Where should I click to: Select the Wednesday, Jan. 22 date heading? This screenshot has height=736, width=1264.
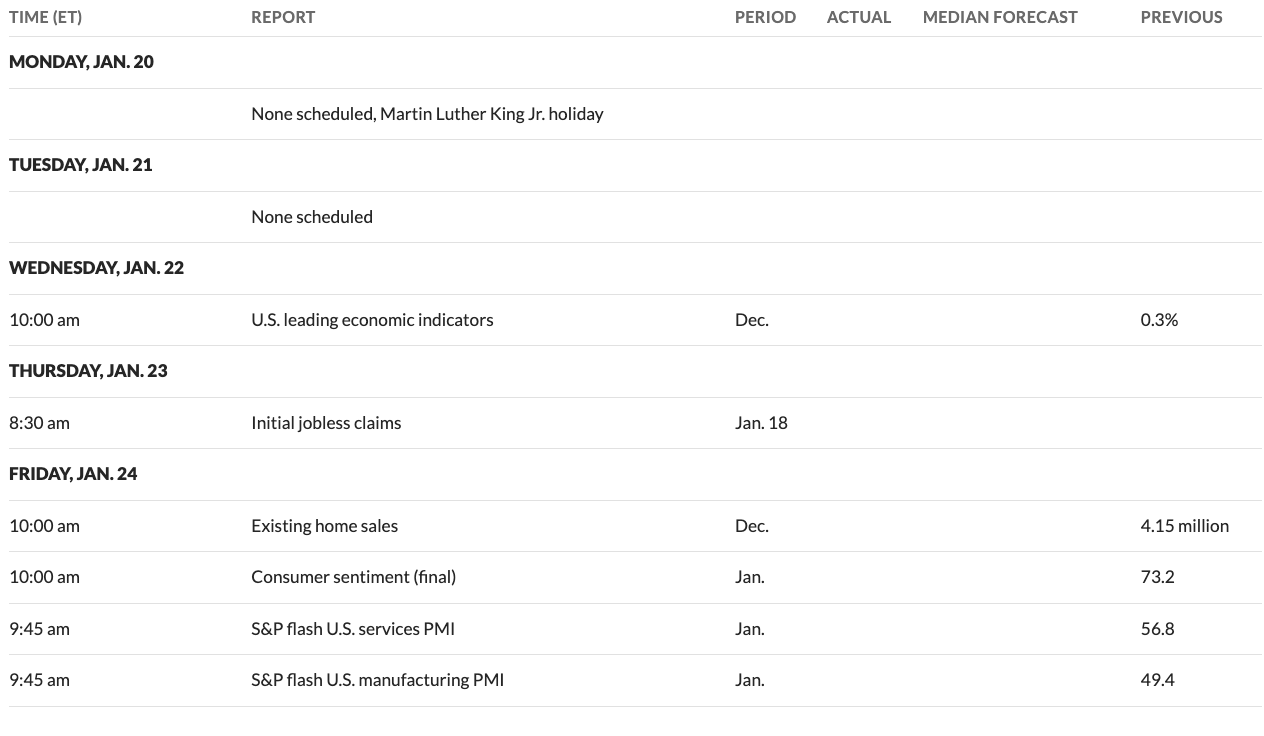96,268
